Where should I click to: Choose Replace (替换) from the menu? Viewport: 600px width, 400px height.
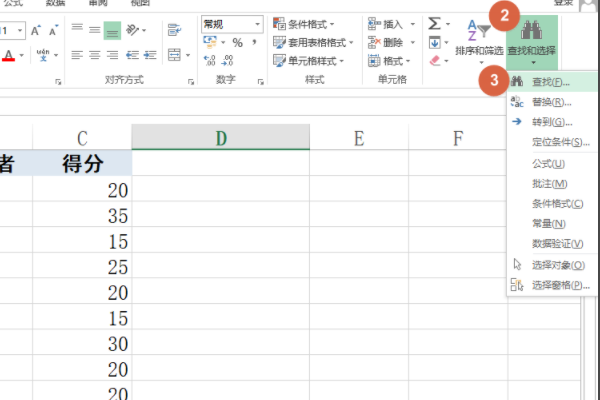pyautogui.click(x=551, y=101)
